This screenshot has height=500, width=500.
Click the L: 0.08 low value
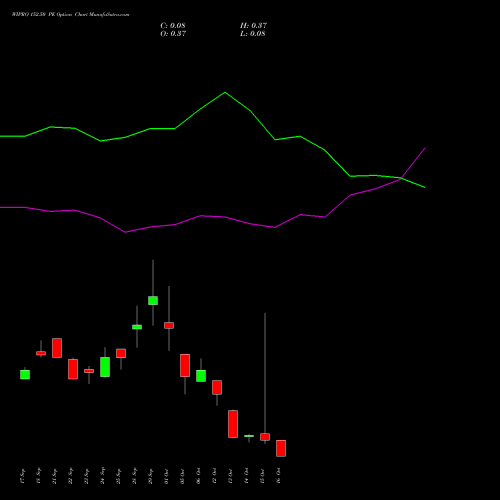click(x=253, y=34)
